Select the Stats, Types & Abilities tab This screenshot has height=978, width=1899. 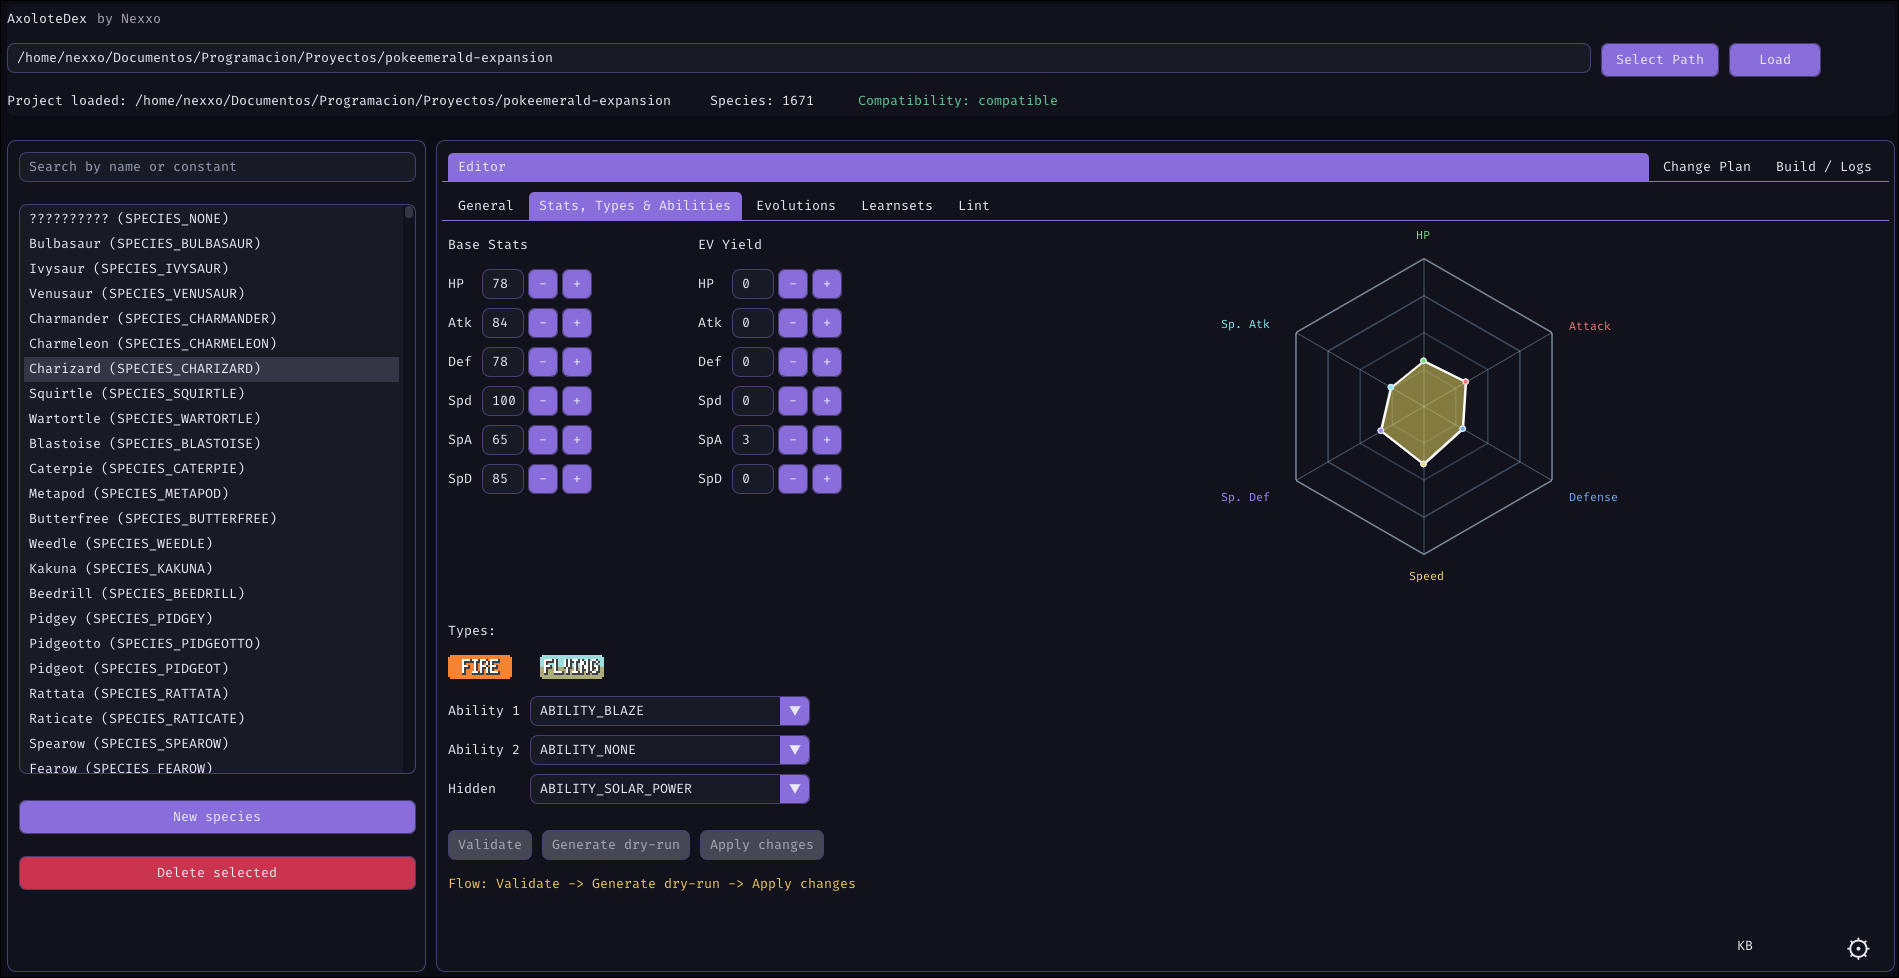[x=635, y=206]
